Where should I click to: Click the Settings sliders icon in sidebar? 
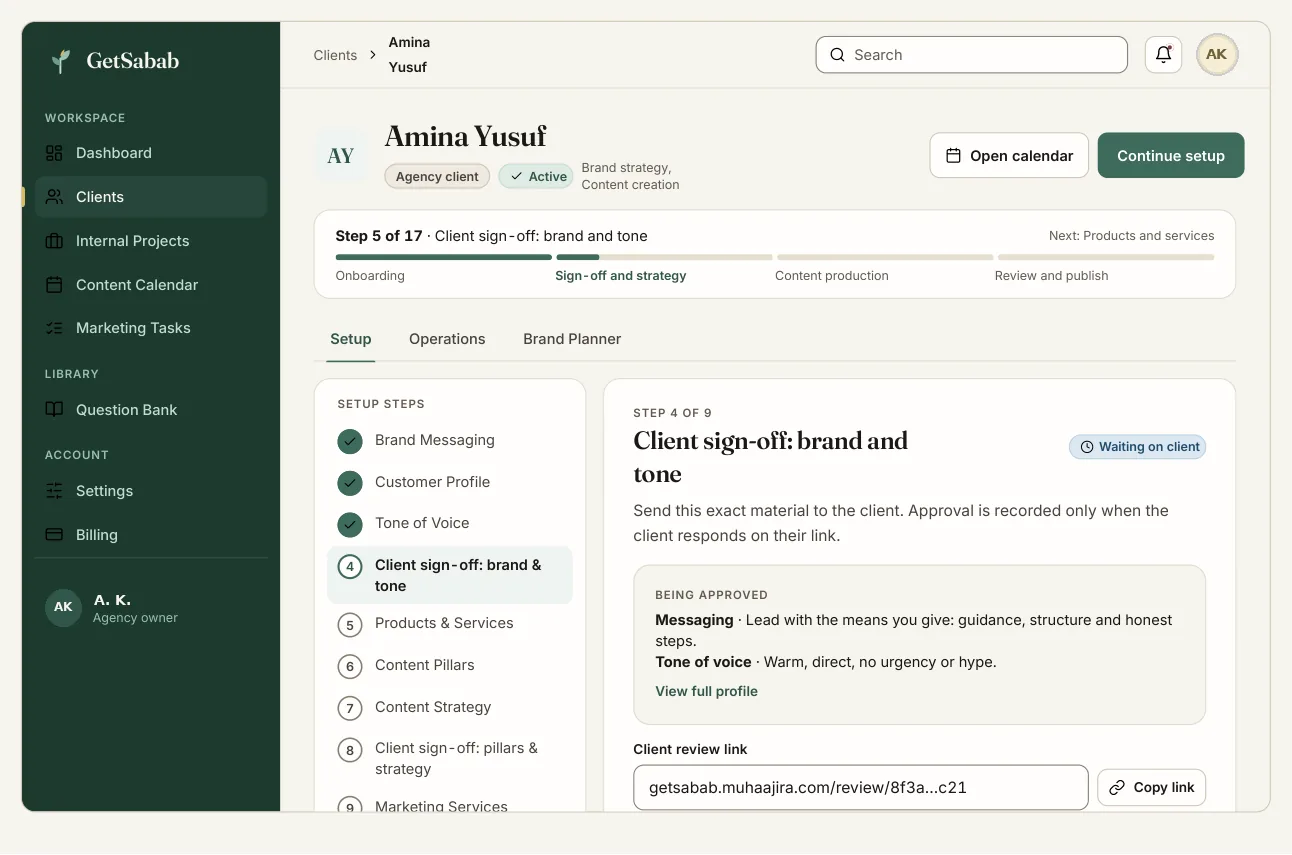click(54, 491)
